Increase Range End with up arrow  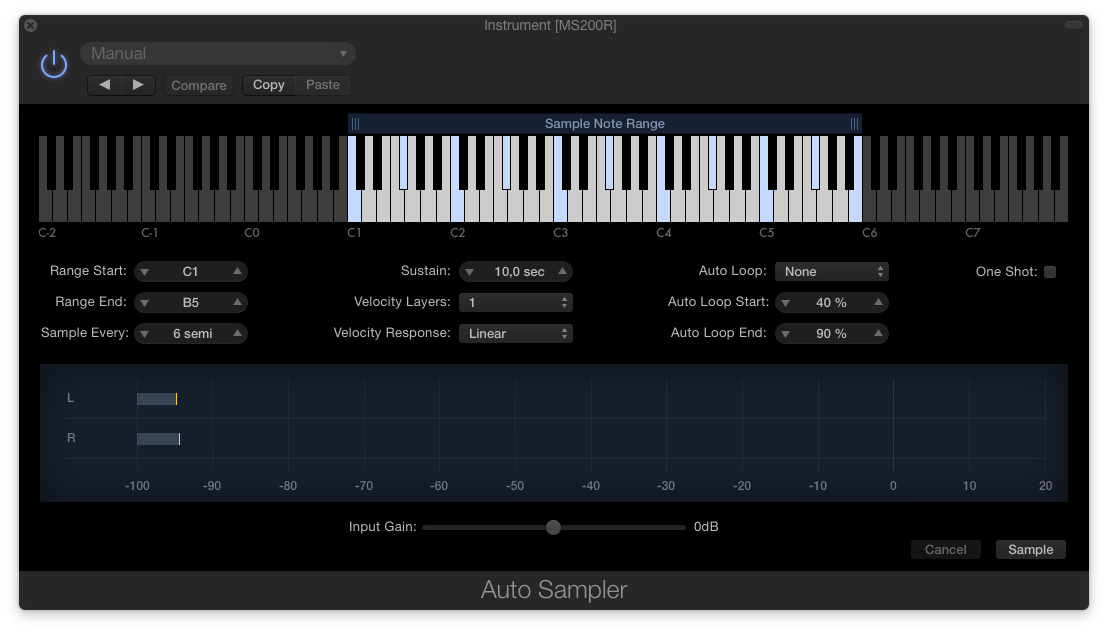237,302
